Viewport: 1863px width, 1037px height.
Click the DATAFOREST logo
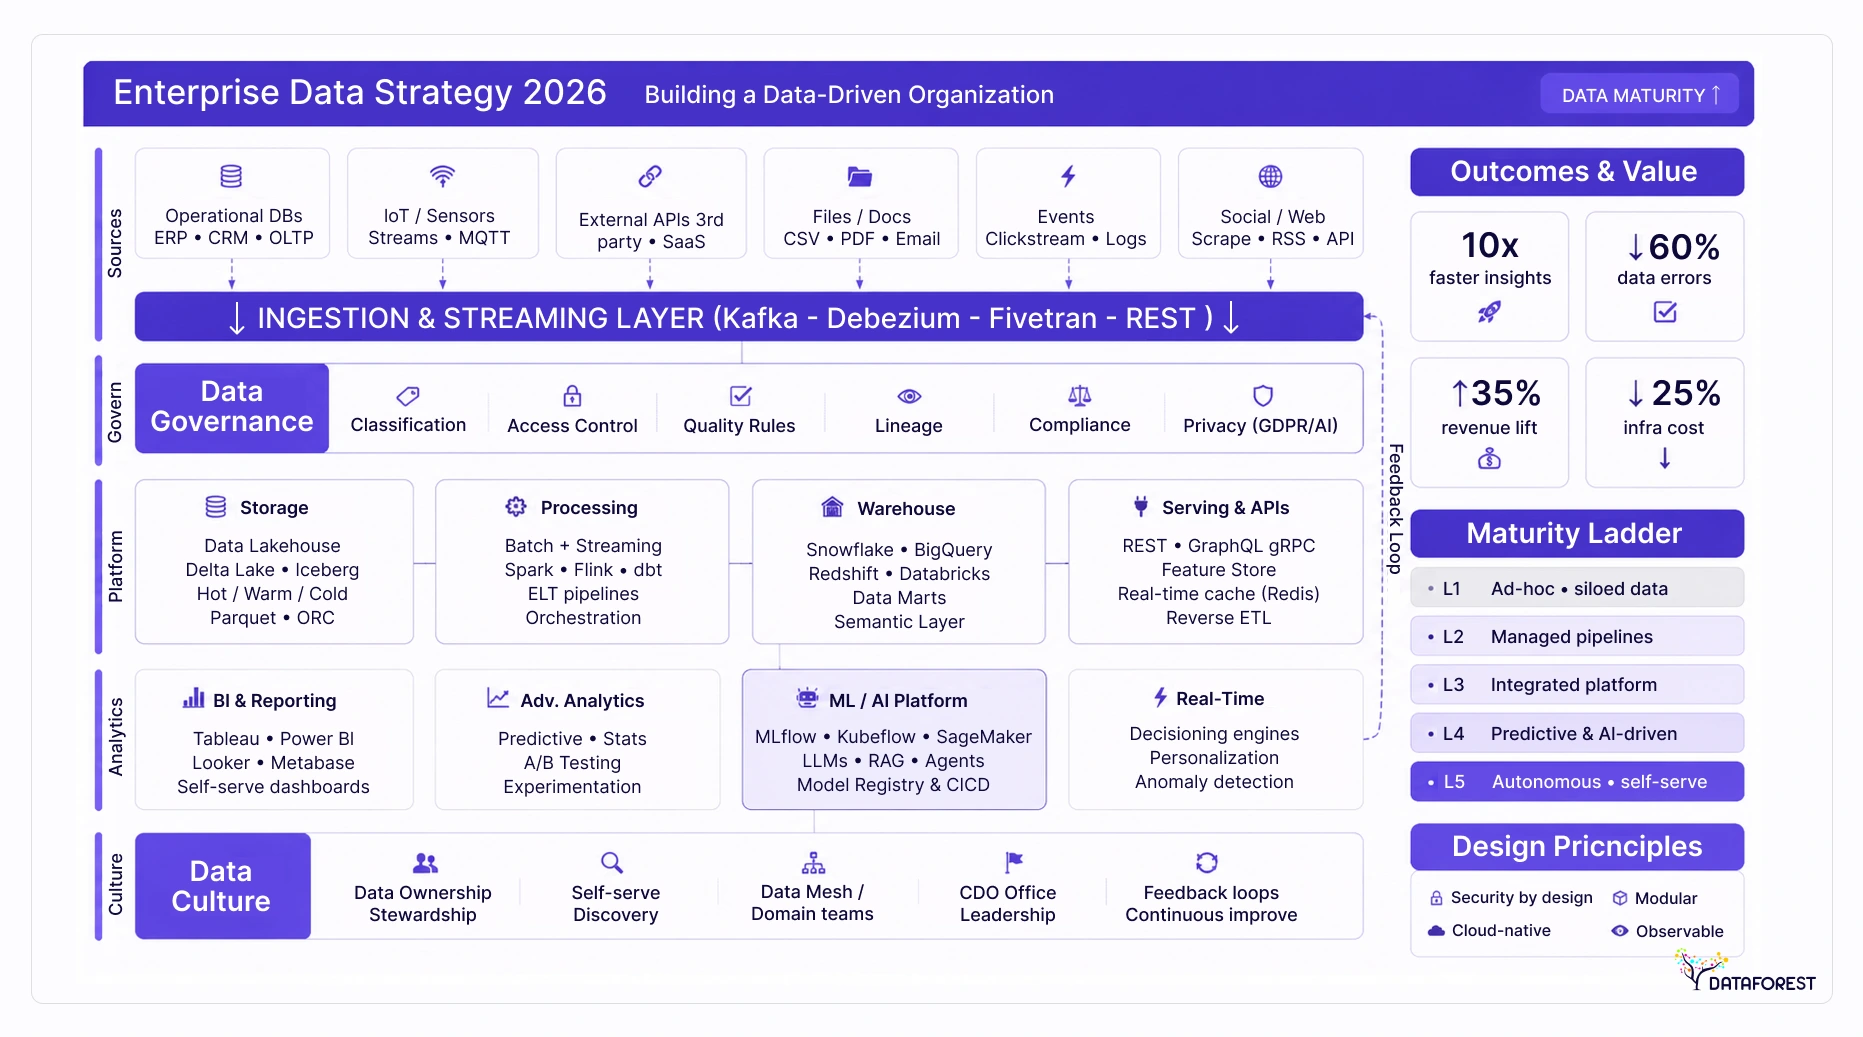coord(1745,971)
